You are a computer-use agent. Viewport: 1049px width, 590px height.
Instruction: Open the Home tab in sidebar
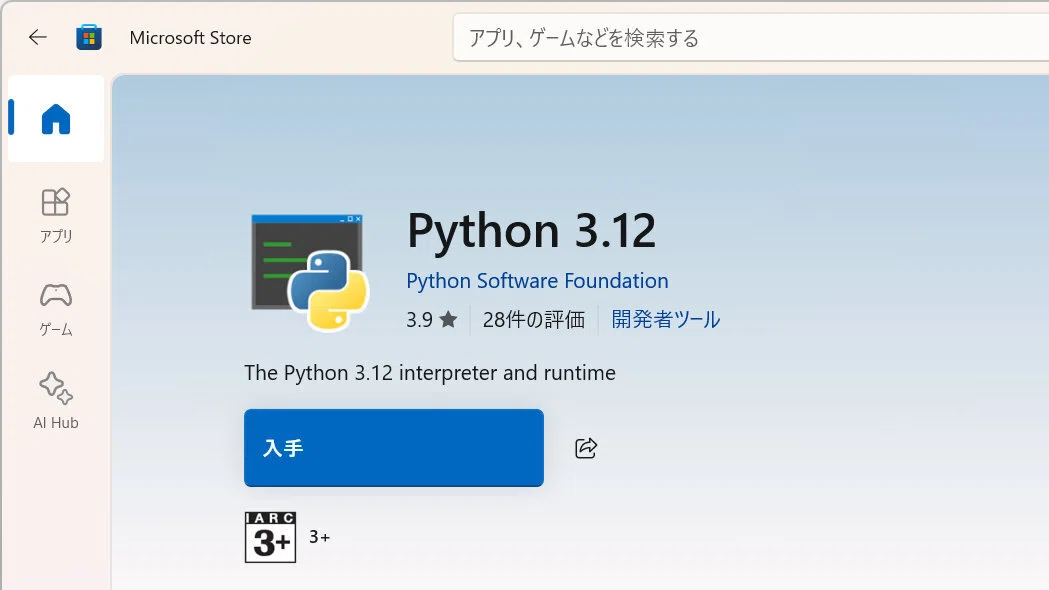56,118
